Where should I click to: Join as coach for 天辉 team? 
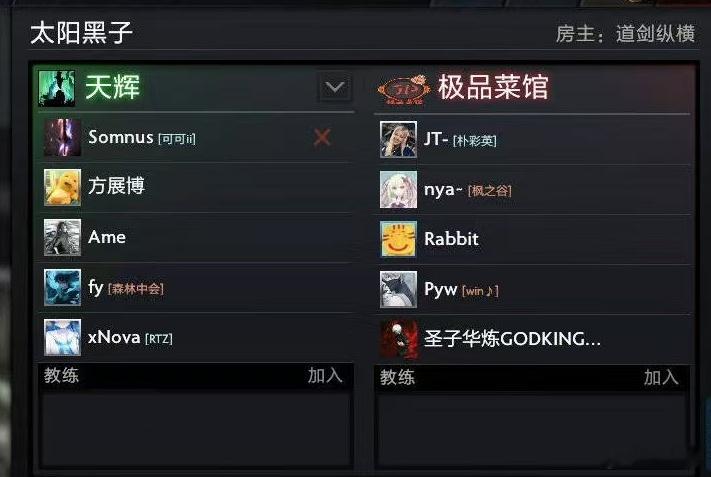point(325,375)
